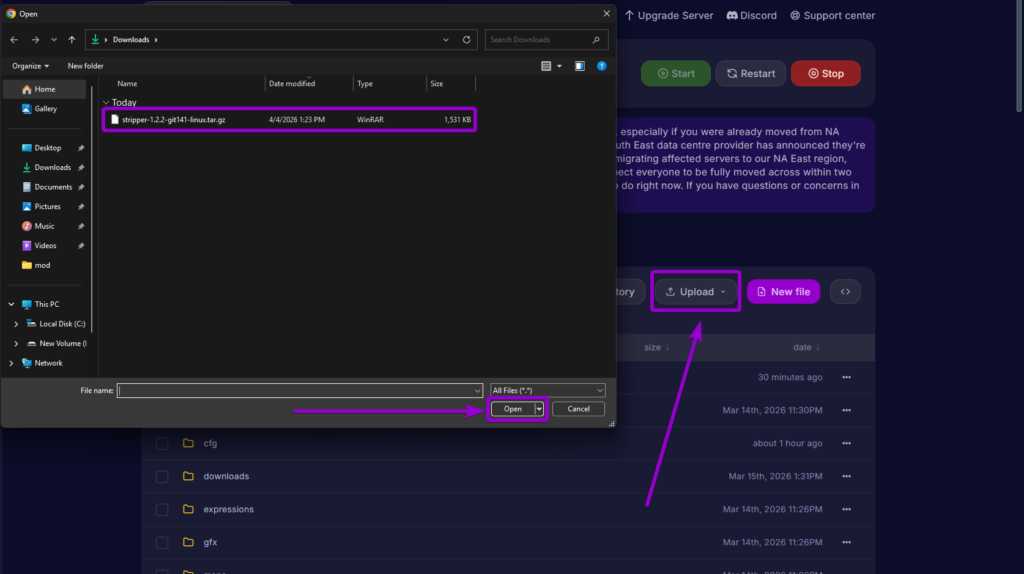
Task: Open Pictures quick access folder
Action: pos(47,207)
